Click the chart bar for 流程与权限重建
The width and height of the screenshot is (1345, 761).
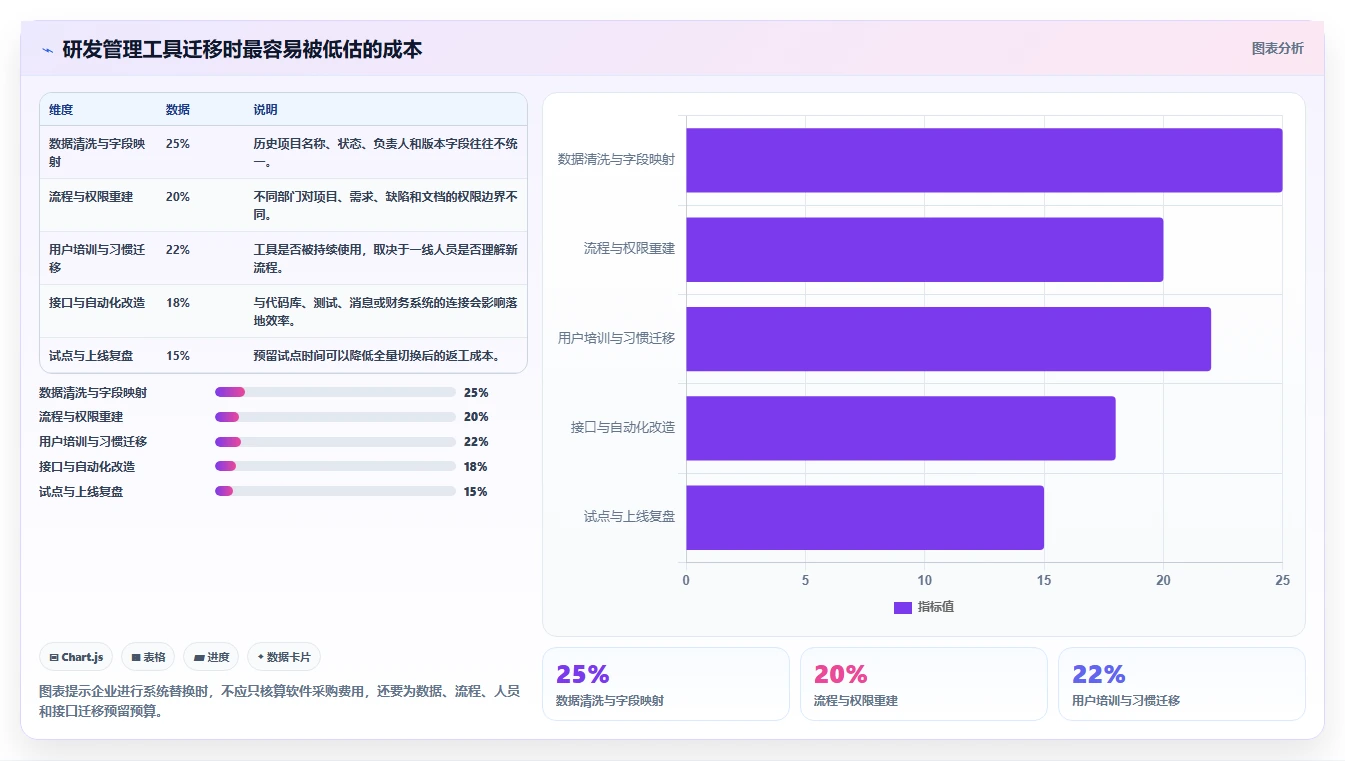point(924,249)
